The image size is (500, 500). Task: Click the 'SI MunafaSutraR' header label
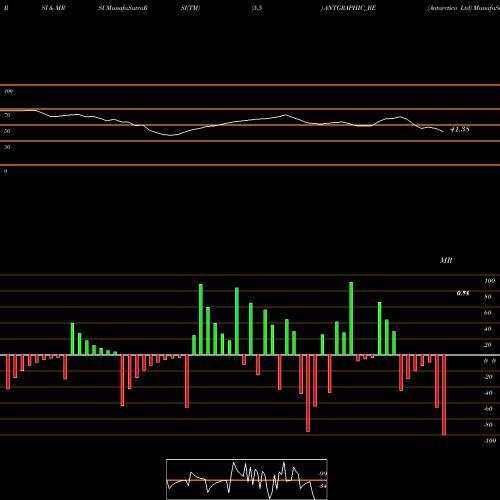[123, 8]
